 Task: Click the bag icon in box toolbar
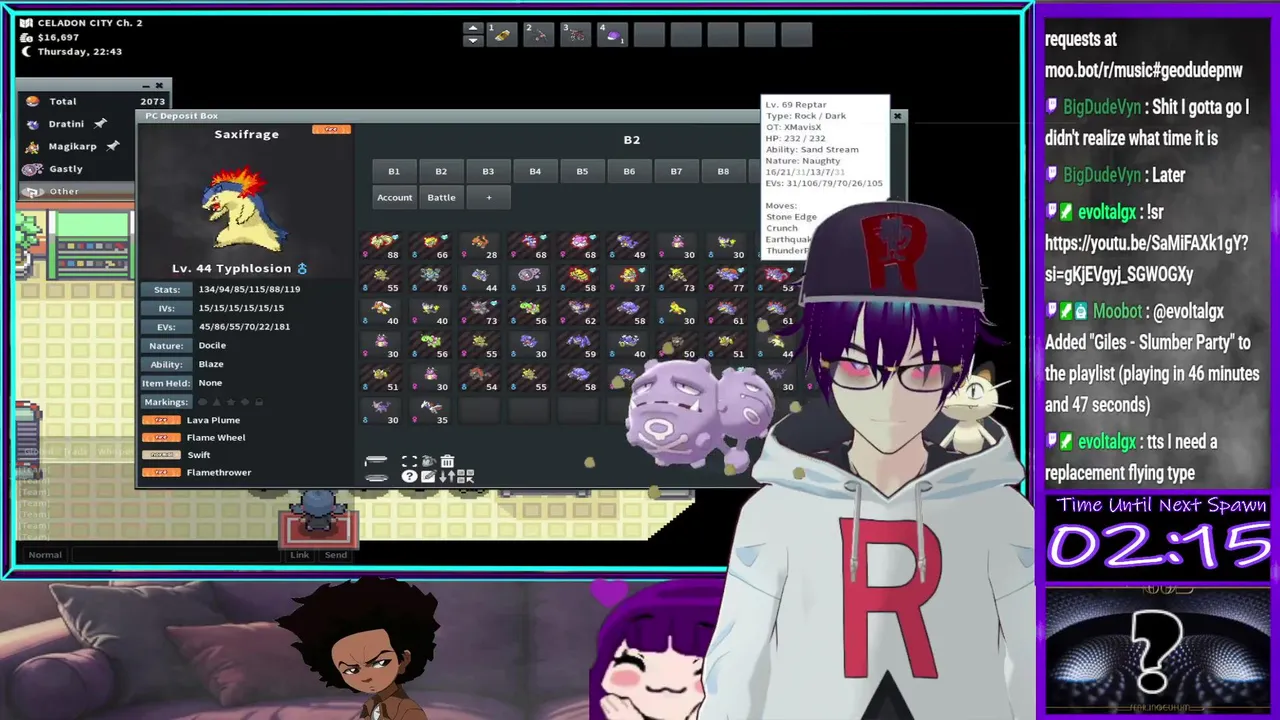[x=429, y=461]
